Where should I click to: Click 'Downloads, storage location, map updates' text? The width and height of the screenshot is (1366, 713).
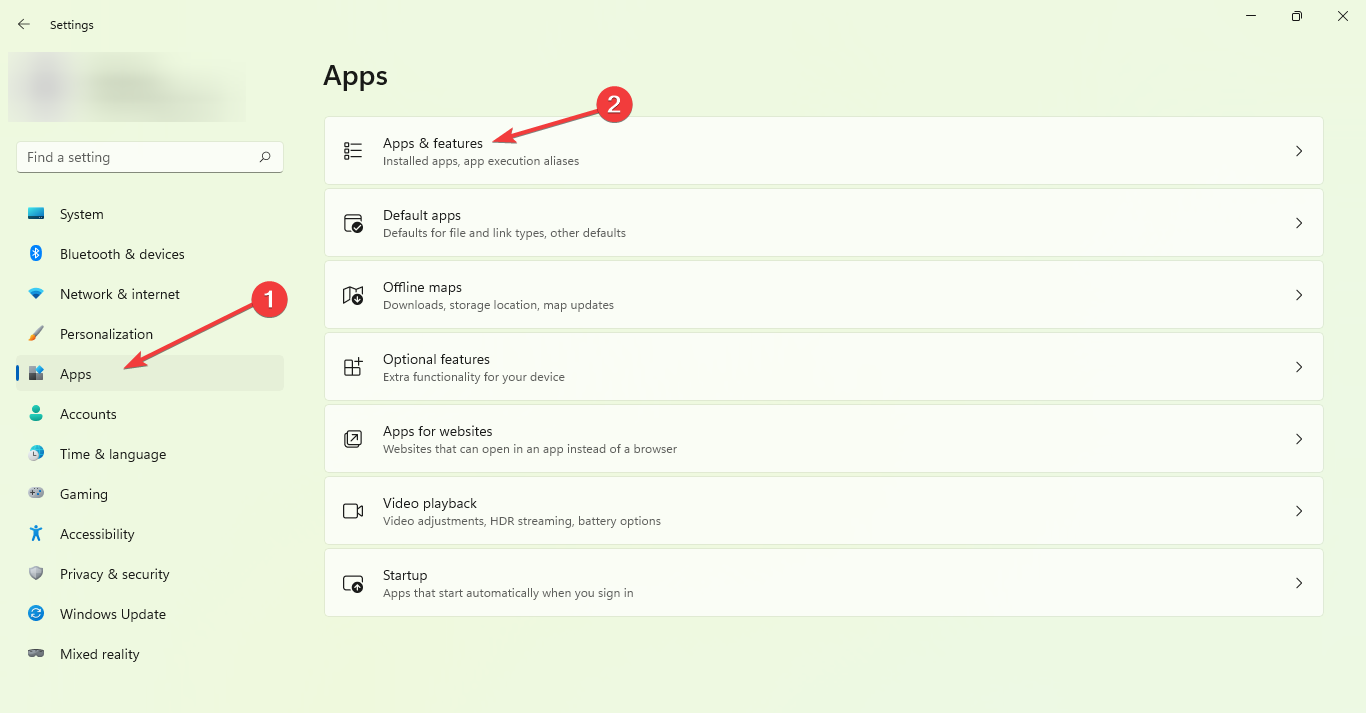(x=498, y=305)
